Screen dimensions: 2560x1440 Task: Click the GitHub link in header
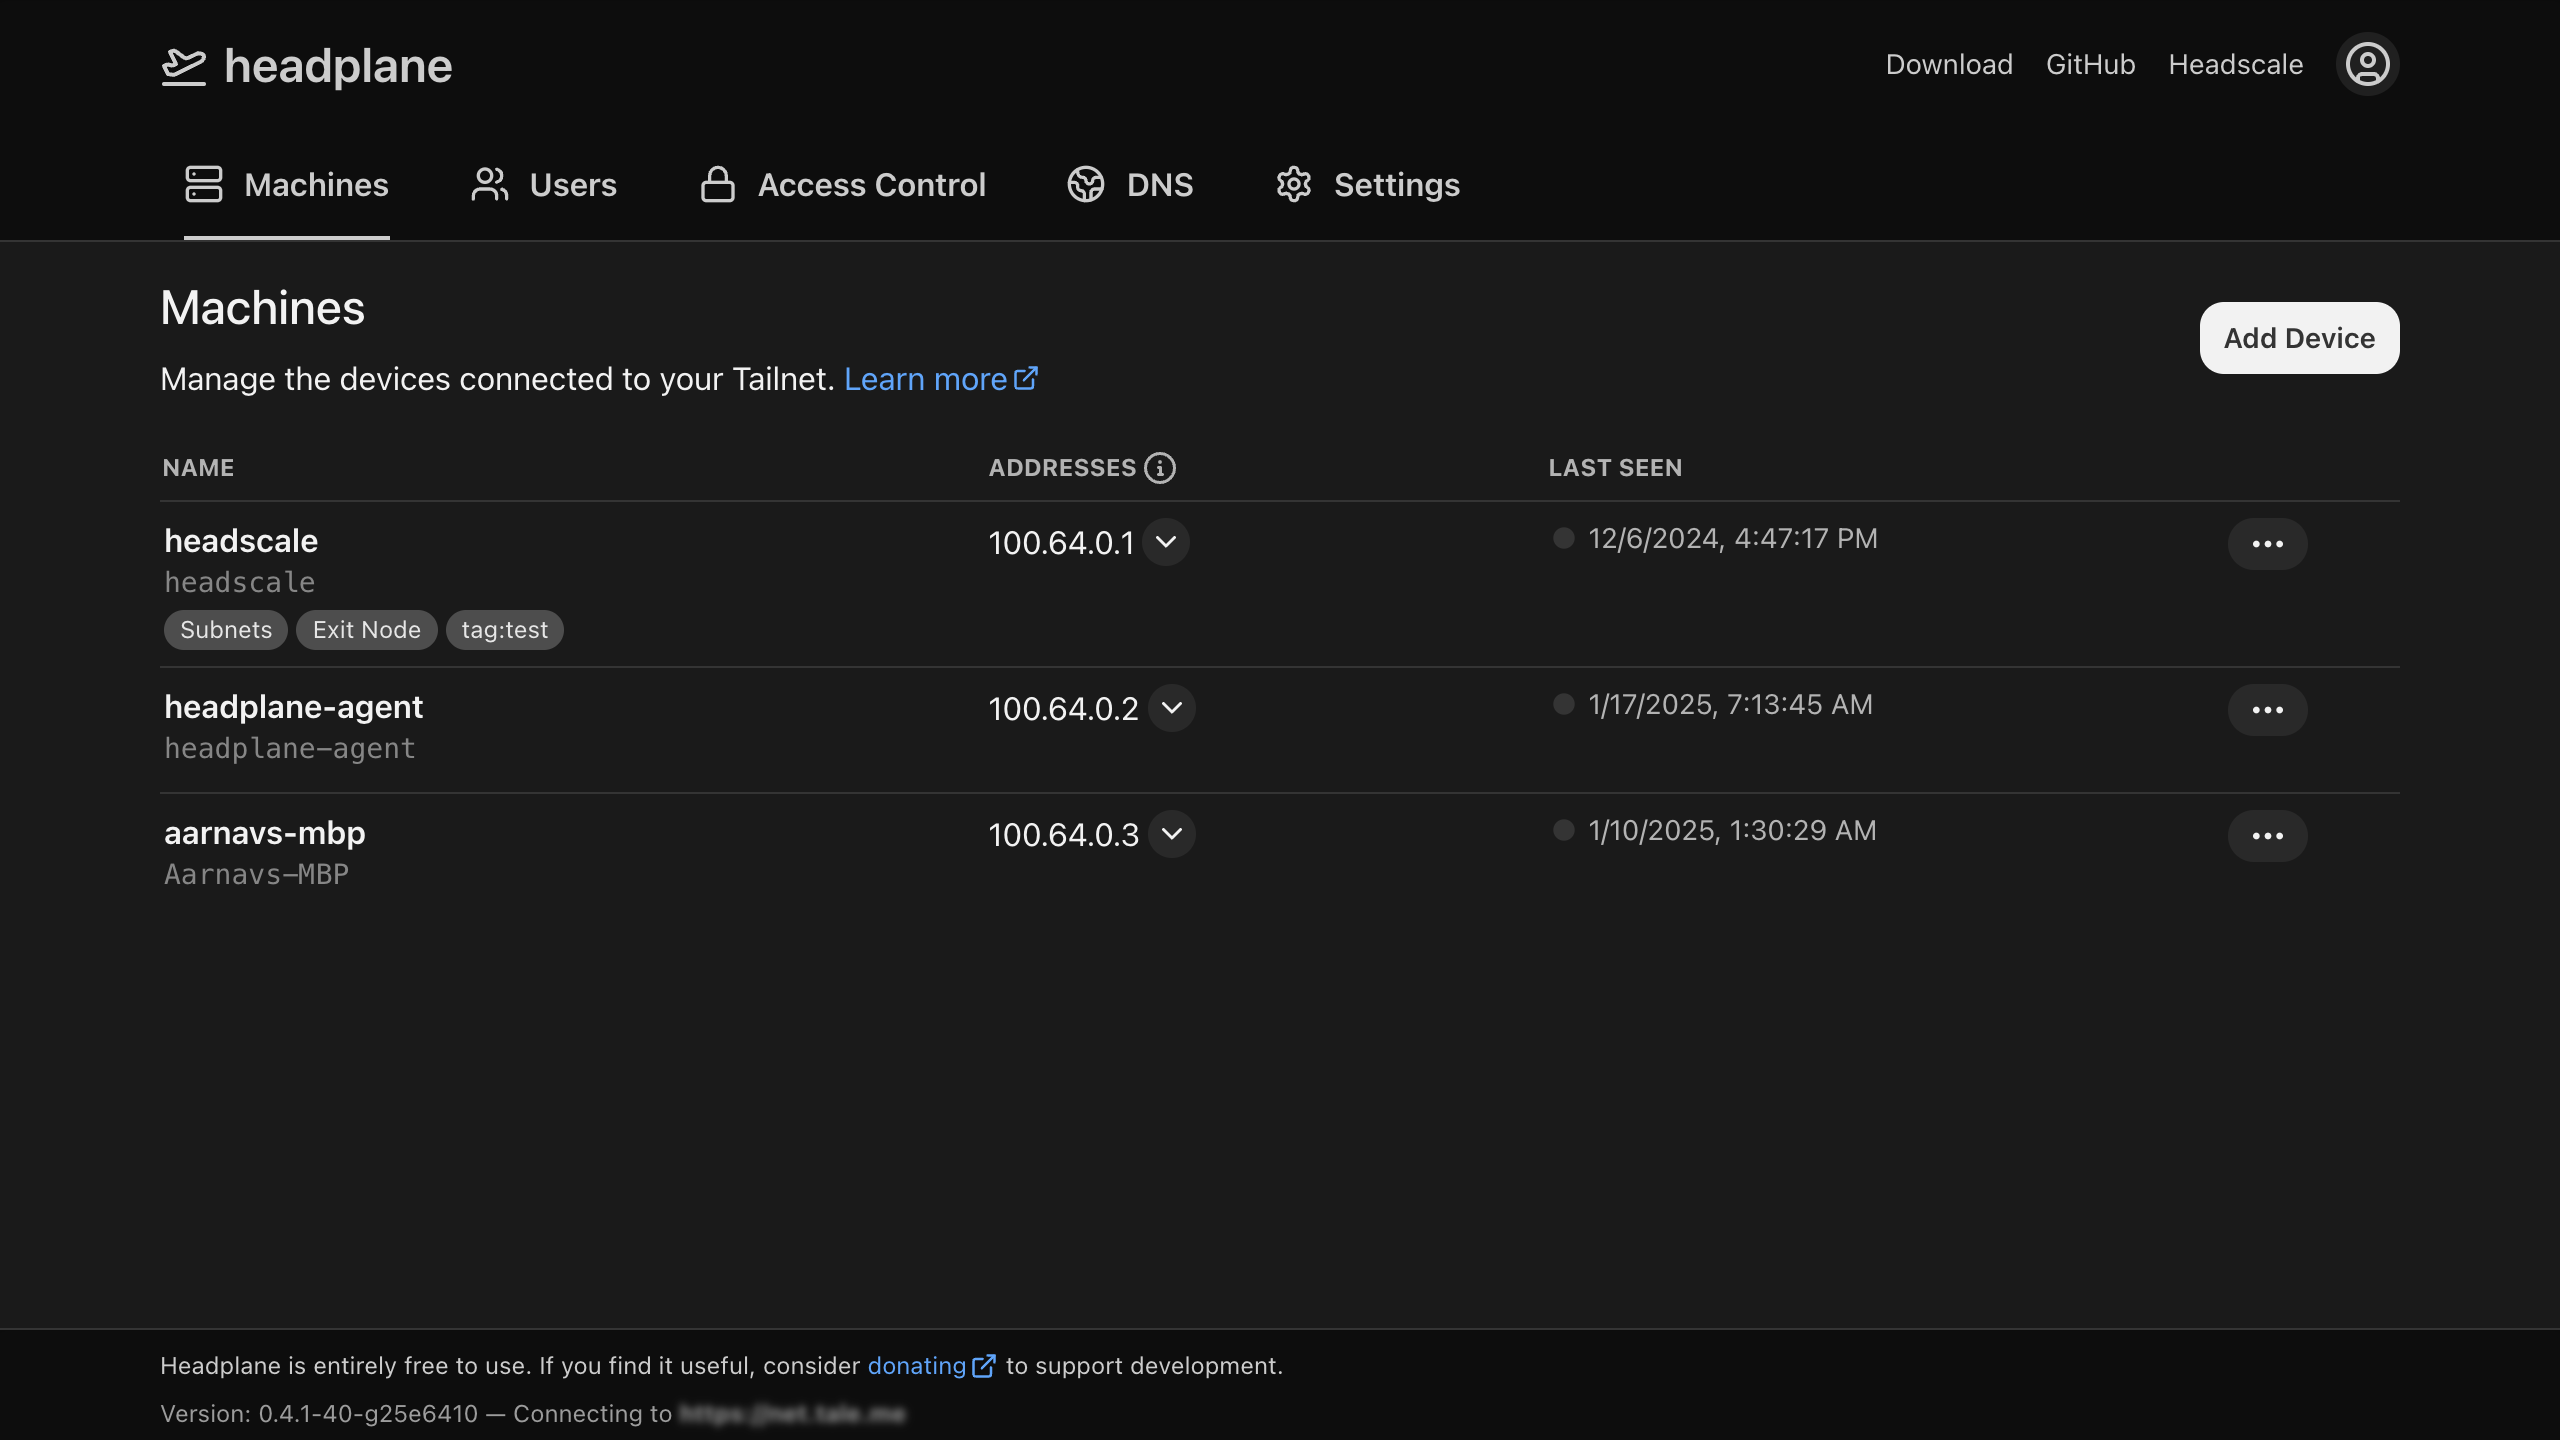tap(2090, 65)
